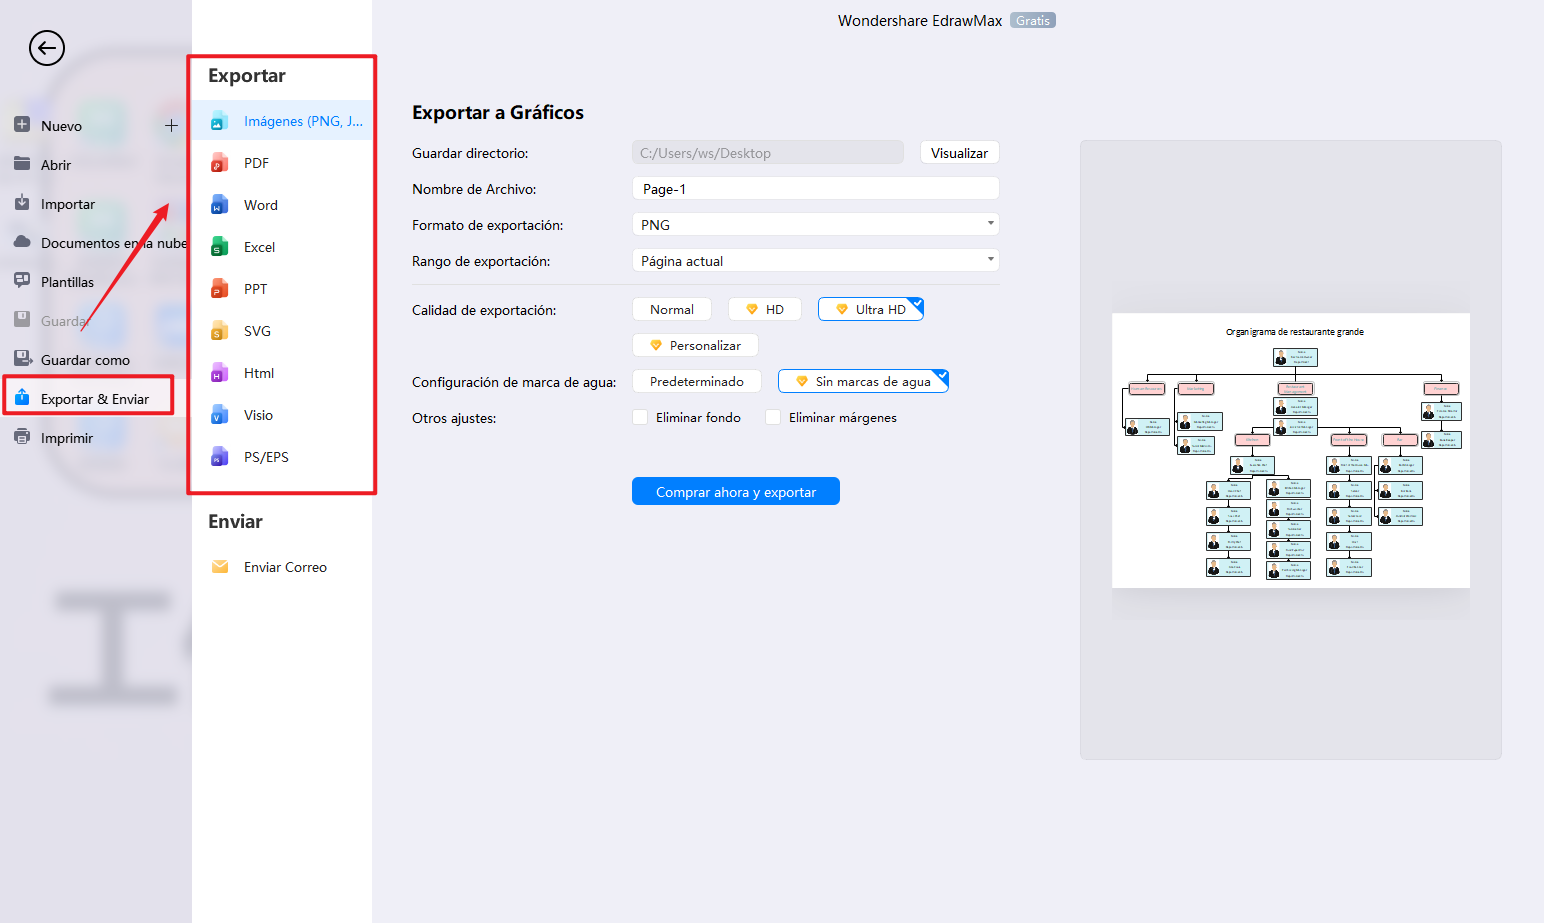Click the PPT export icon
The image size is (1544, 923).
tap(220, 289)
